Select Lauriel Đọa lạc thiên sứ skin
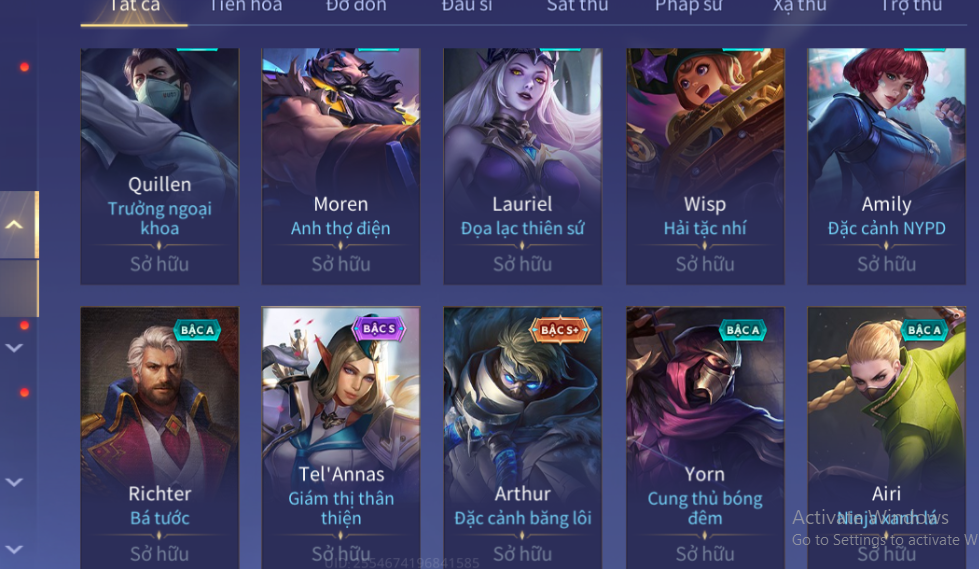The width and height of the screenshot is (979, 569). click(523, 166)
